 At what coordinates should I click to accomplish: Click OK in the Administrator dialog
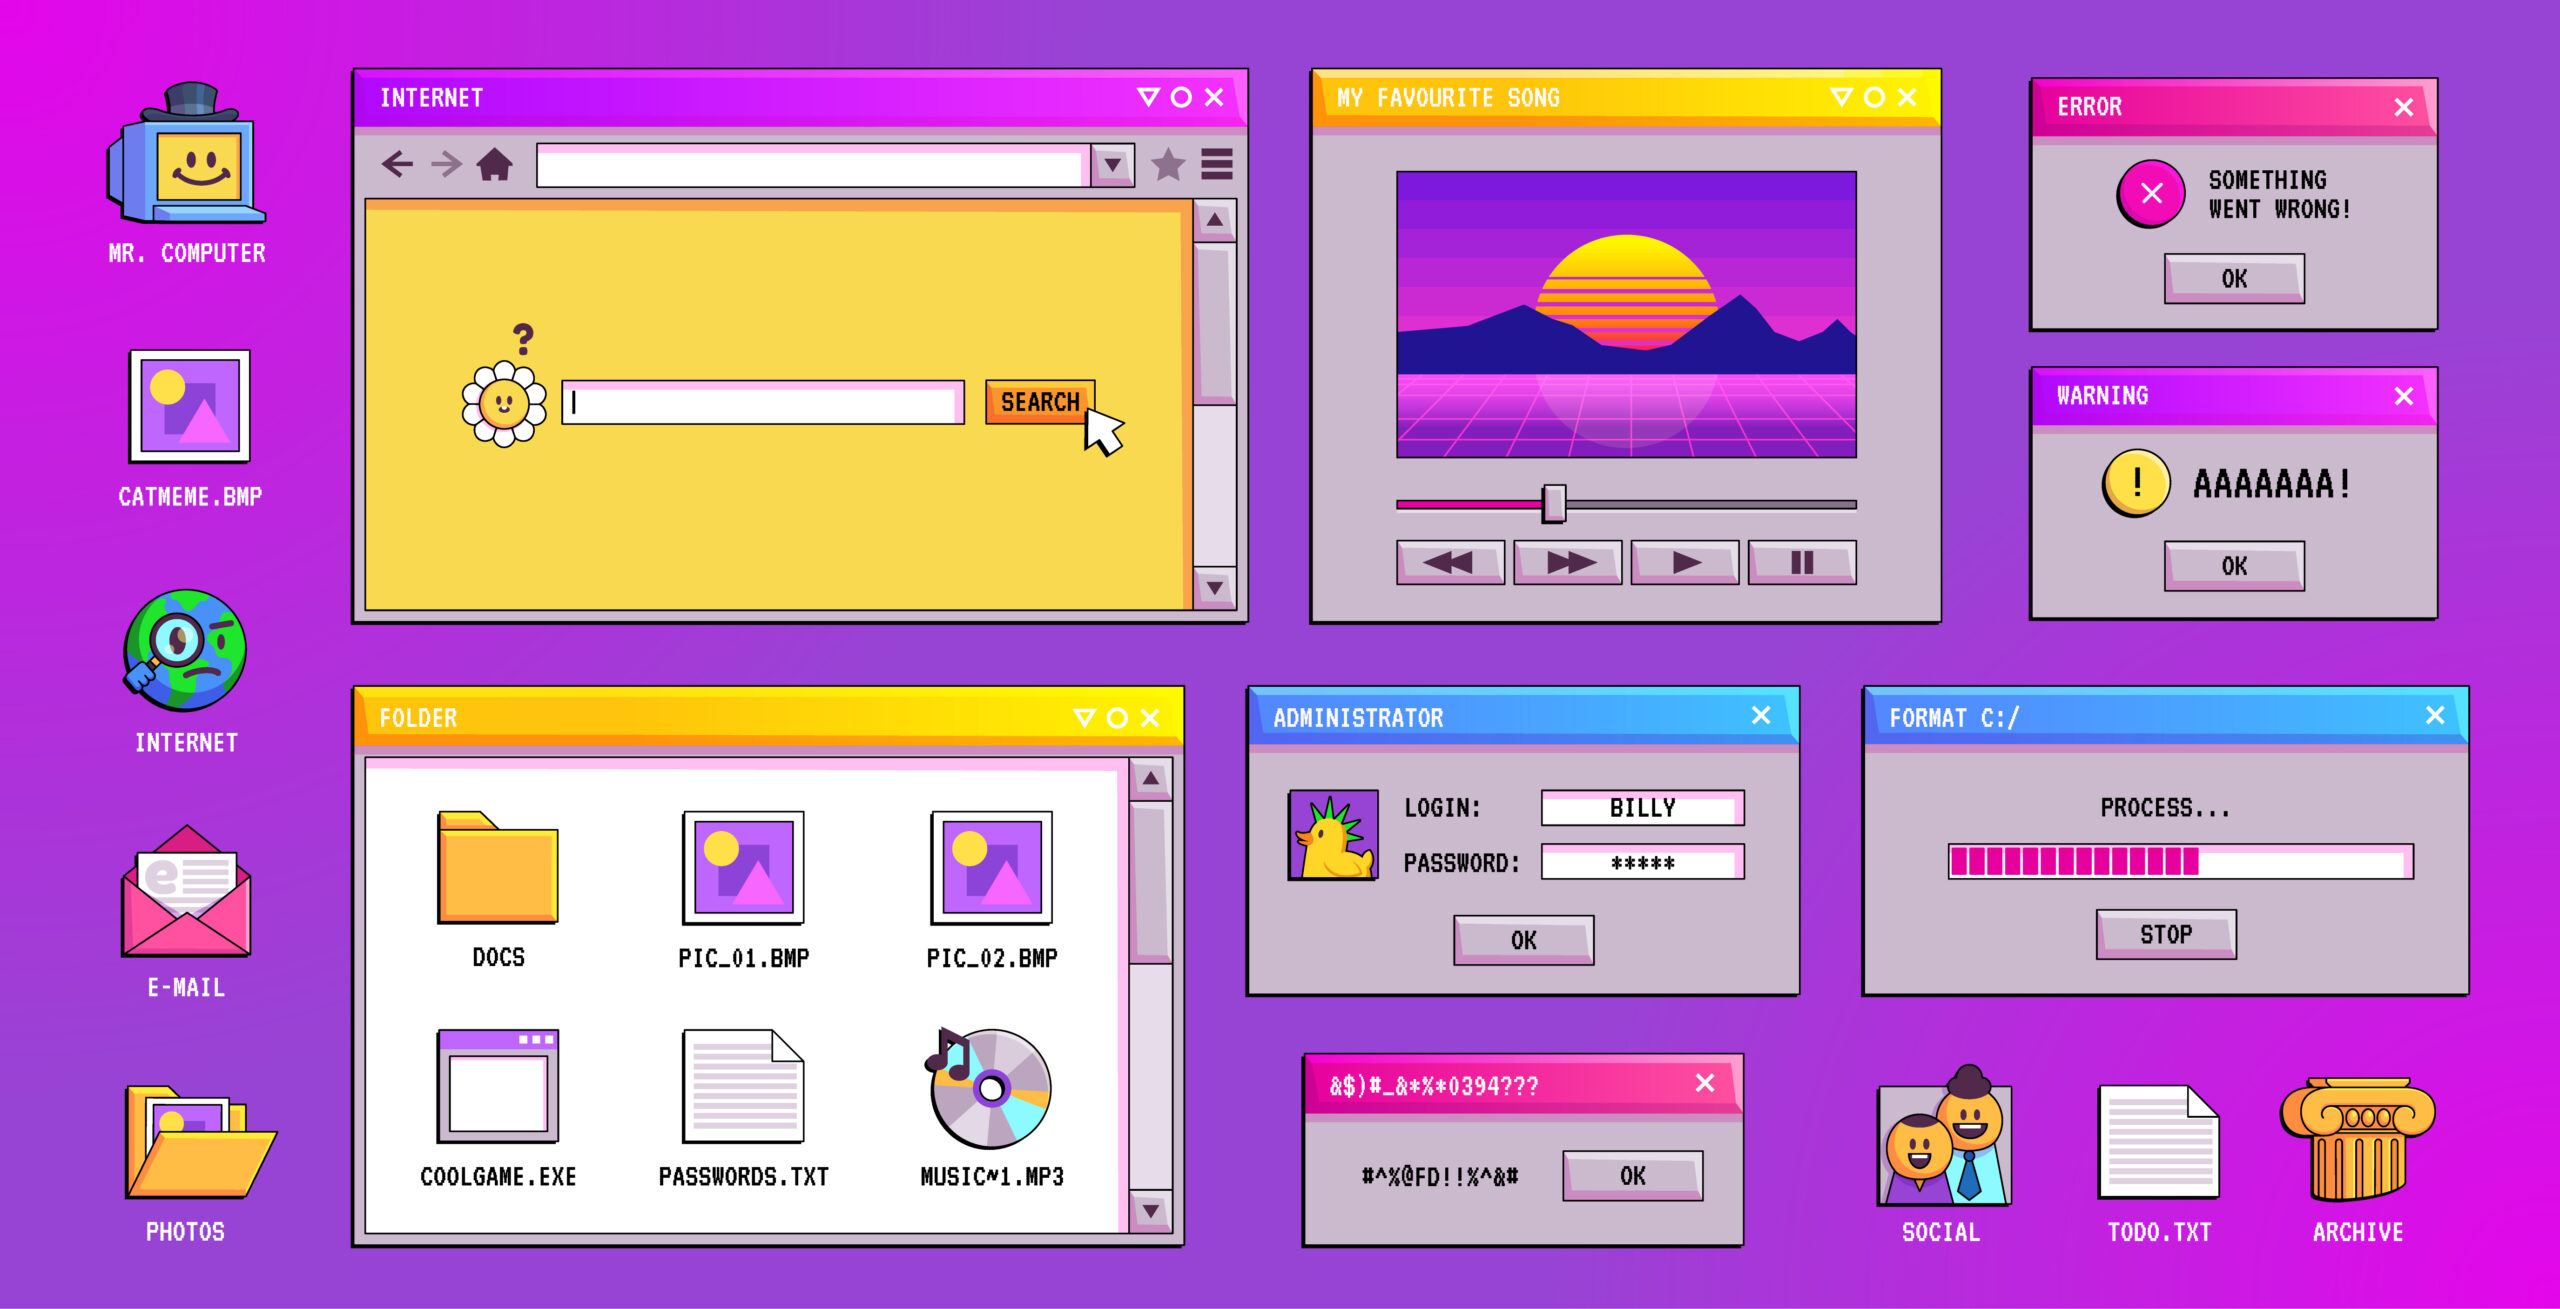click(x=1523, y=940)
